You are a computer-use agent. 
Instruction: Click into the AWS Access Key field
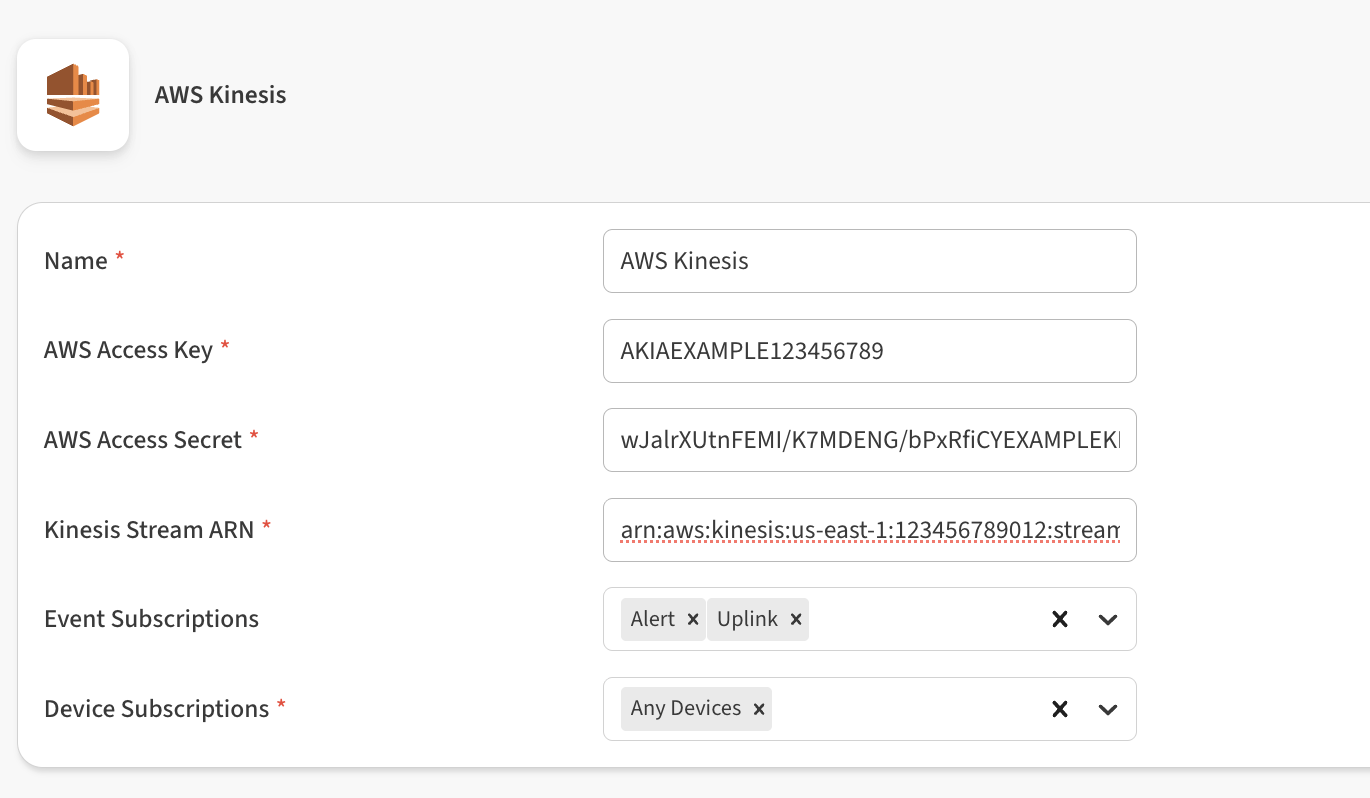869,351
